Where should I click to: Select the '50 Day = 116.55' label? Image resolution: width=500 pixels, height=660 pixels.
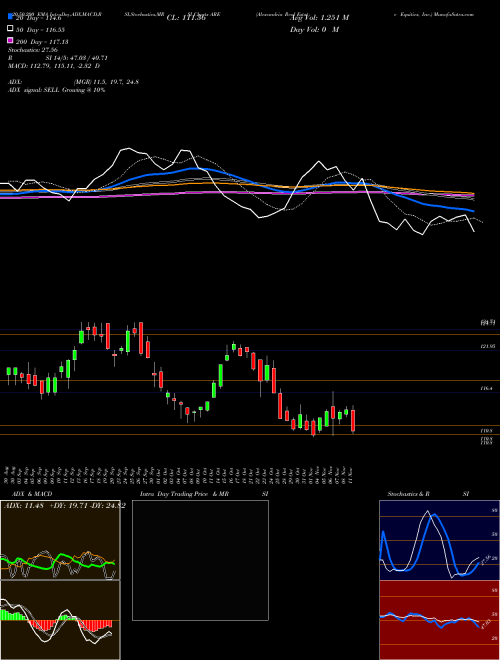[x=41, y=30]
